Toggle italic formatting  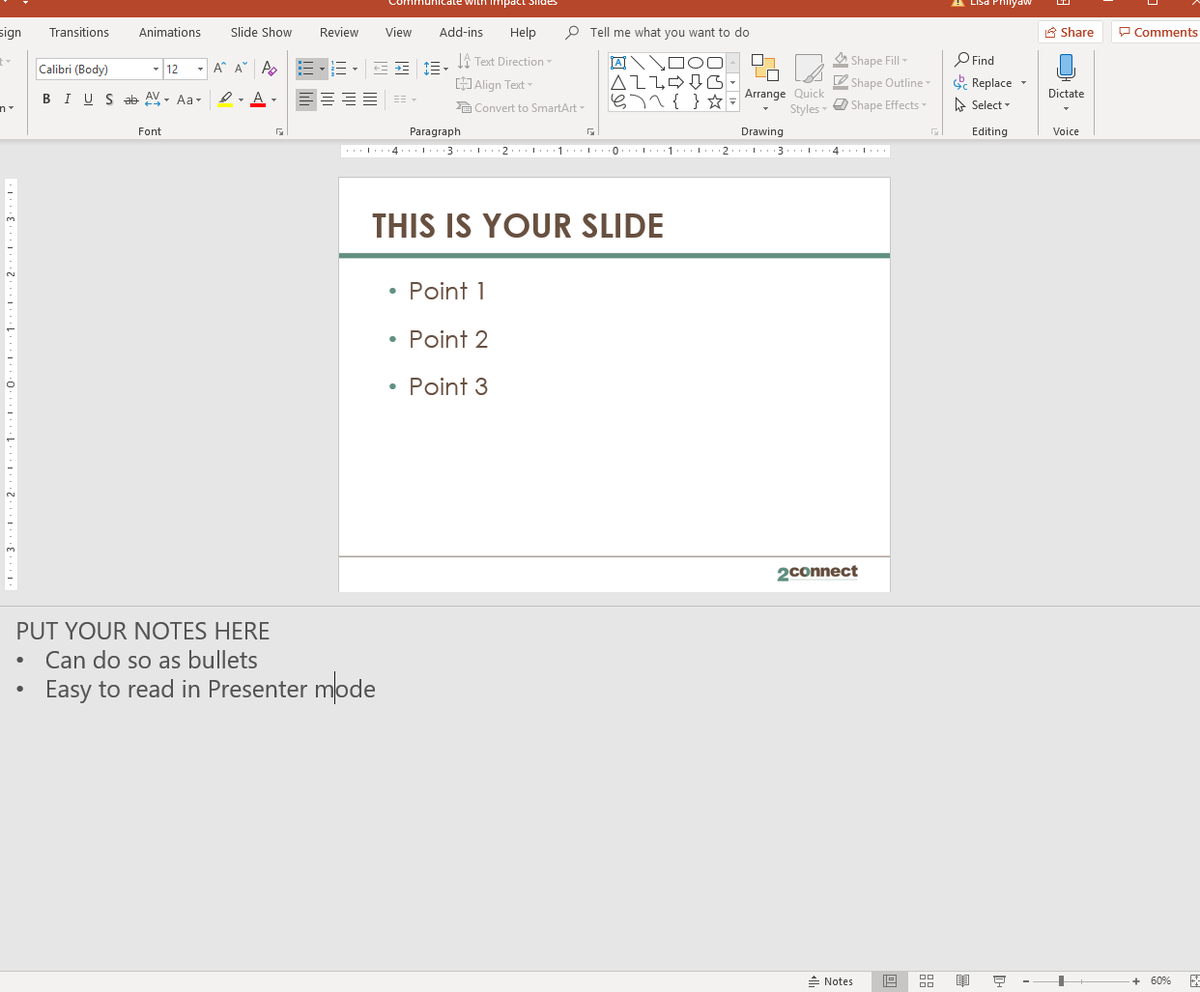68,99
